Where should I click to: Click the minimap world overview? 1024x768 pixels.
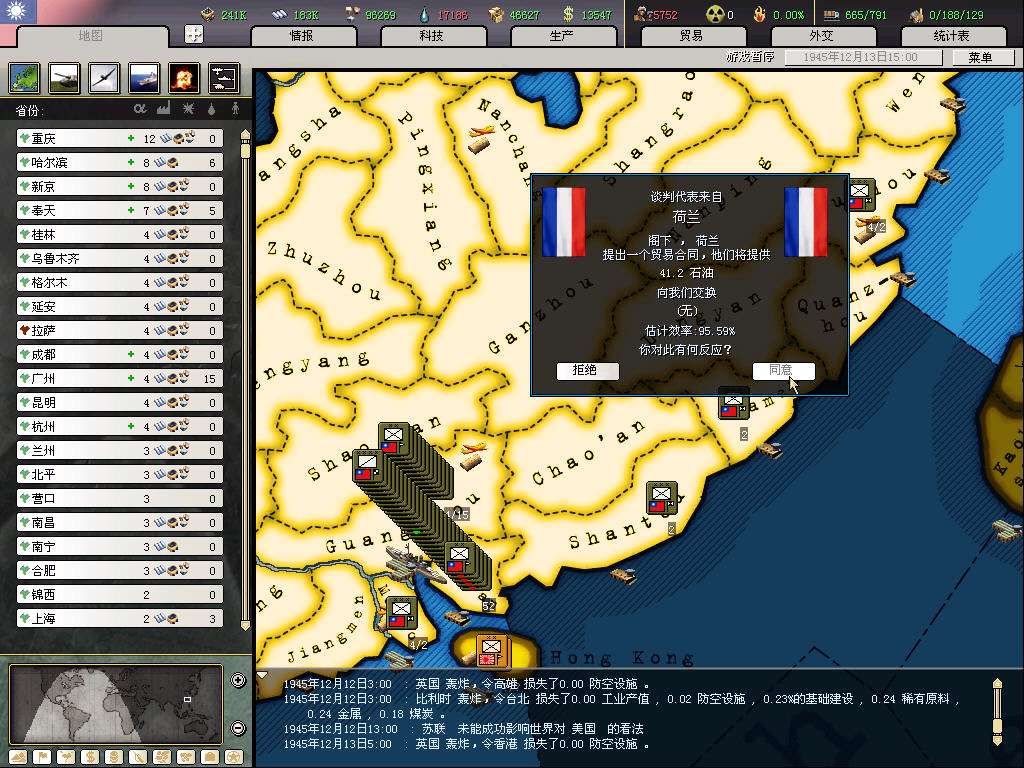click(116, 705)
